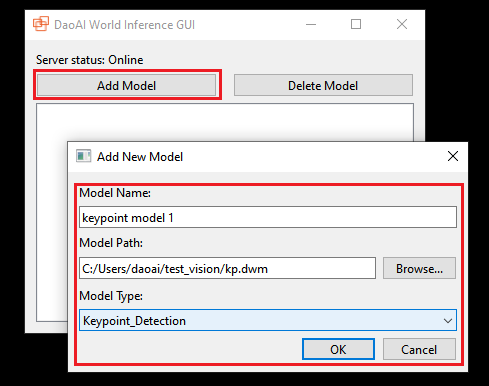This screenshot has width=489, height=386.
Task: Click the DaoAI app icon in title bar
Action: coord(41,24)
